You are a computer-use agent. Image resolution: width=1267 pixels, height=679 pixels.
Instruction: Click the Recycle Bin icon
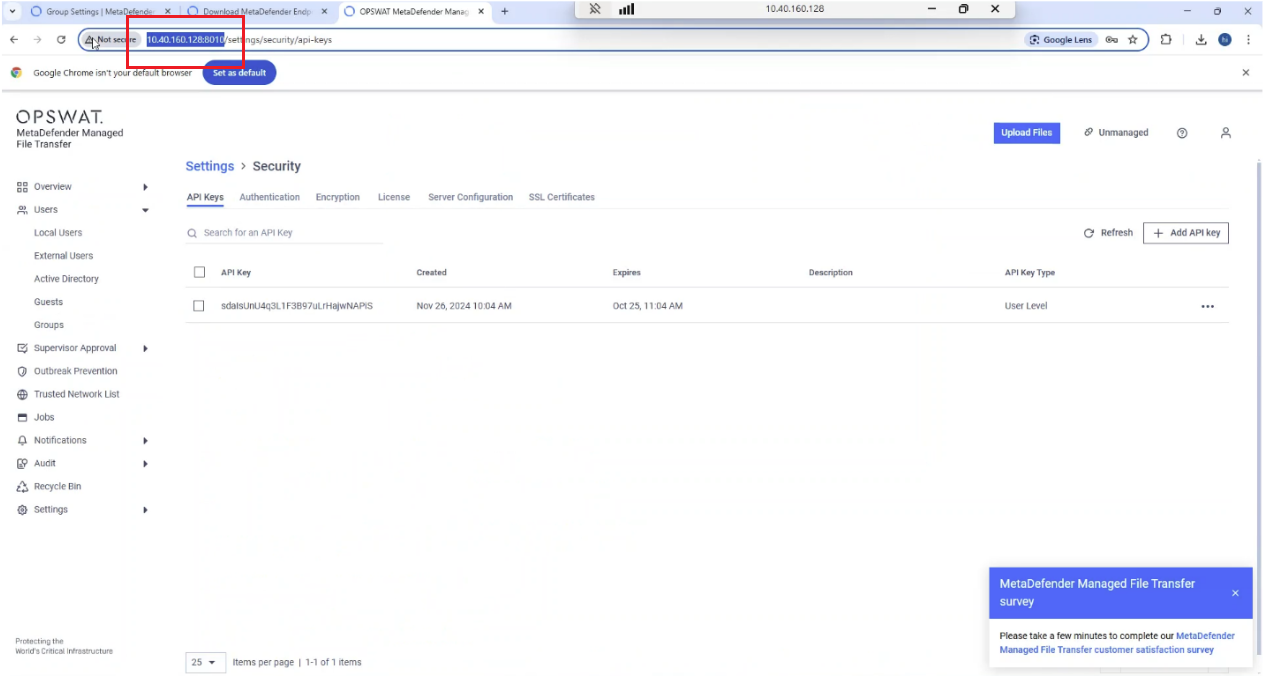coord(22,486)
